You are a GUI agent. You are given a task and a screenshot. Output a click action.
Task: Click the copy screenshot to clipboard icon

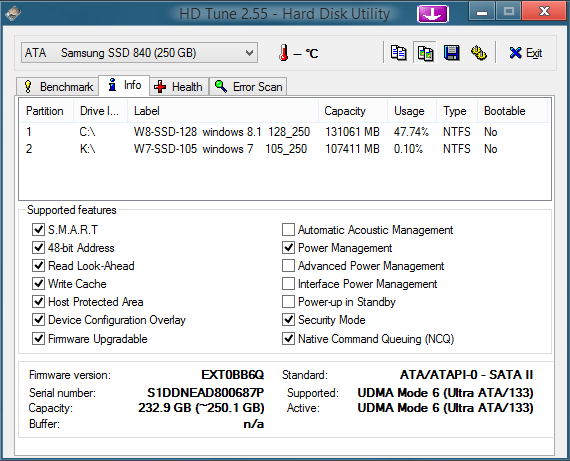(425, 53)
